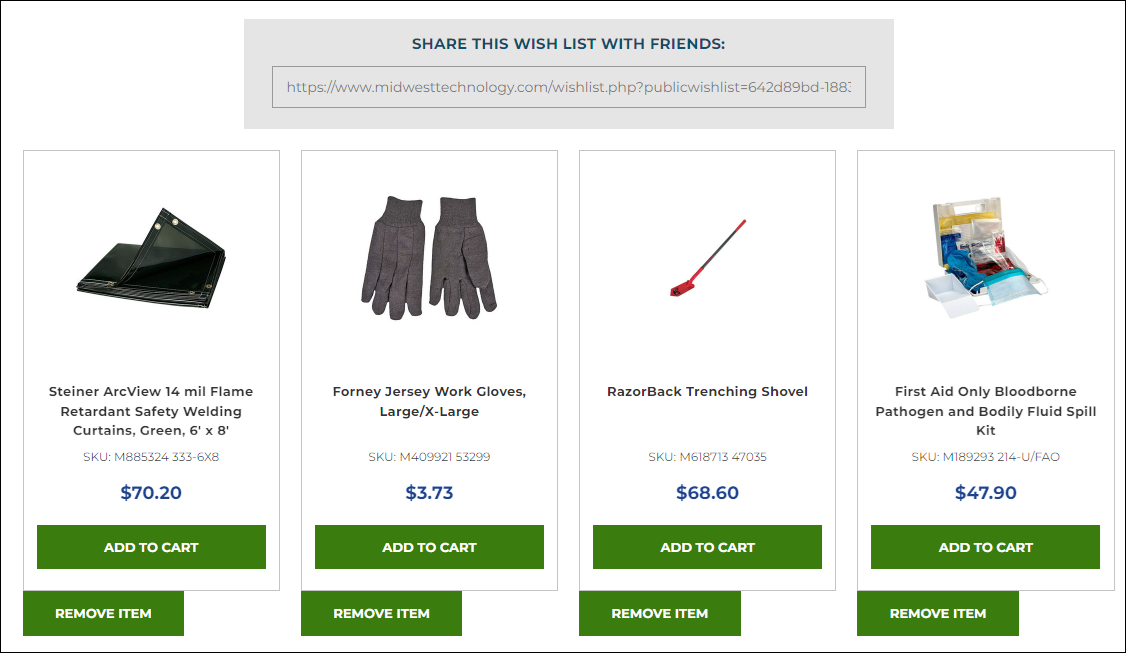Remove welding curtains from wish list
The image size is (1126, 653).
pos(103,613)
